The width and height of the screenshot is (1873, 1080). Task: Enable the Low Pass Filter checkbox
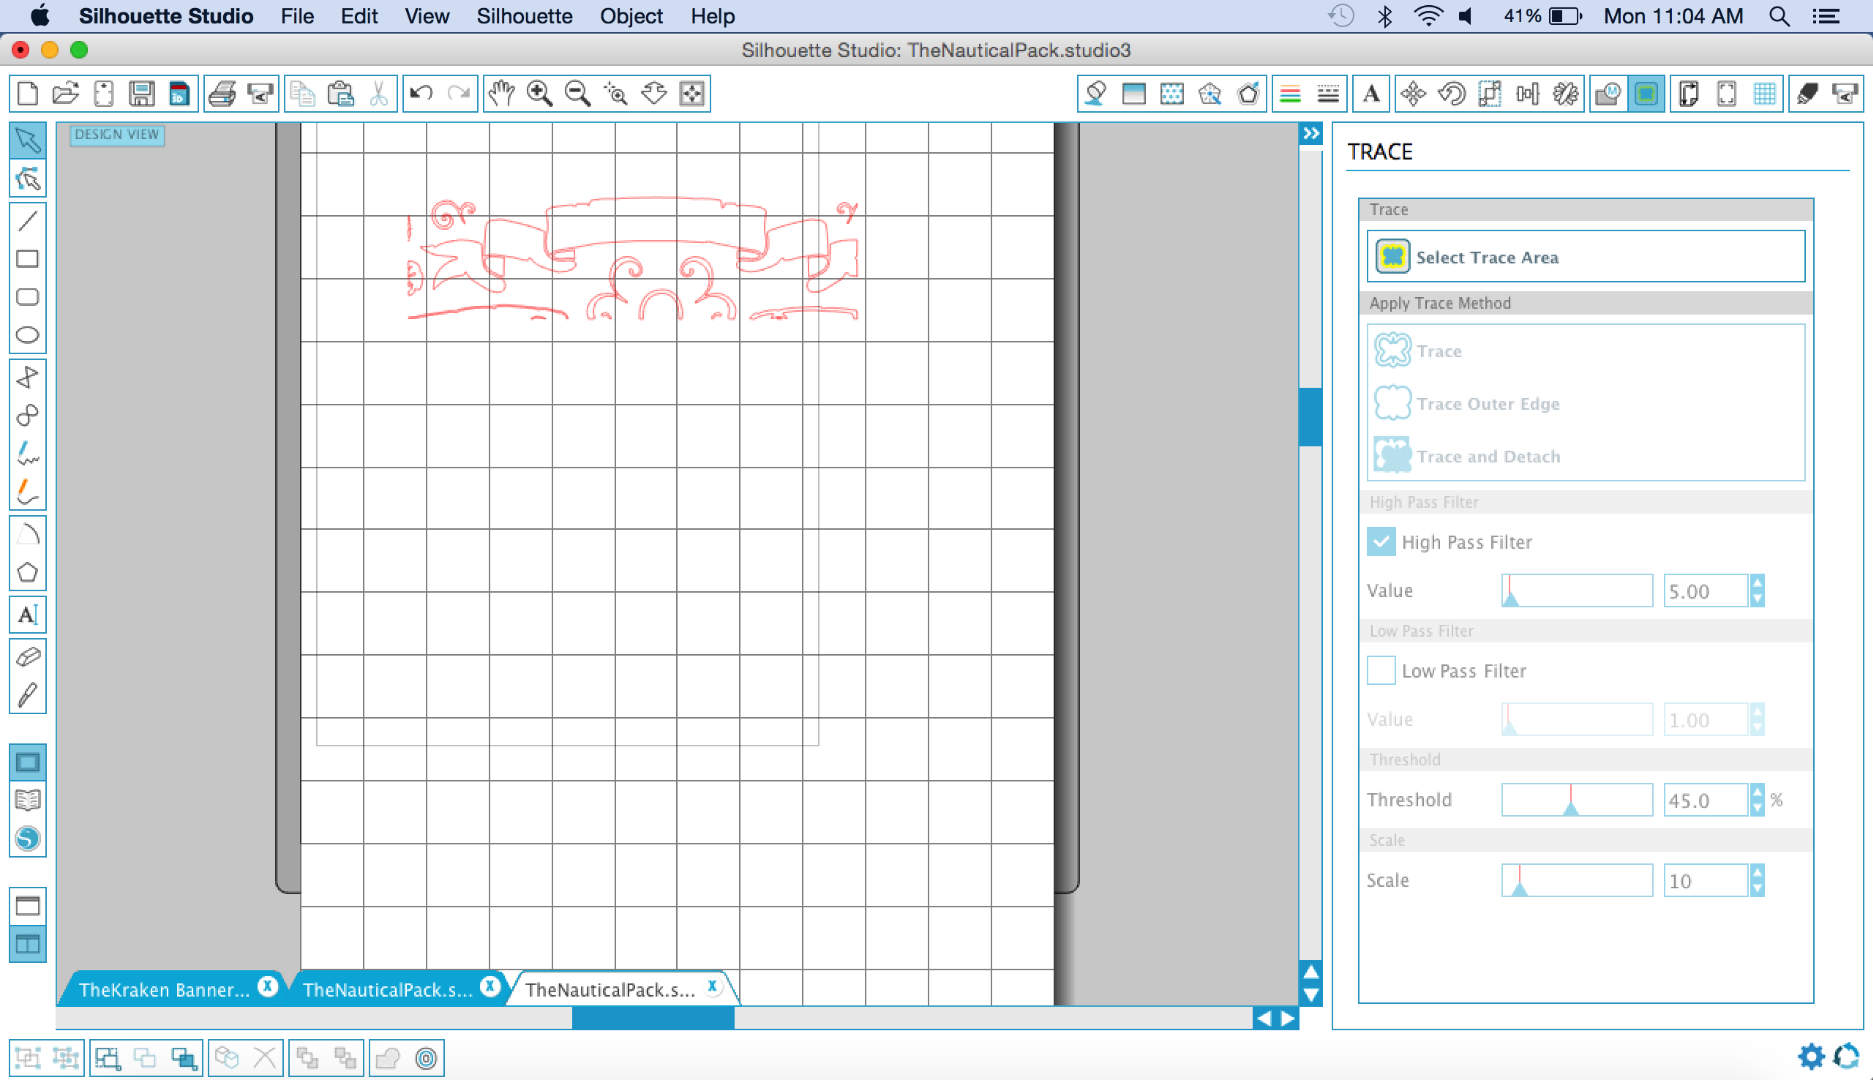[x=1381, y=671]
